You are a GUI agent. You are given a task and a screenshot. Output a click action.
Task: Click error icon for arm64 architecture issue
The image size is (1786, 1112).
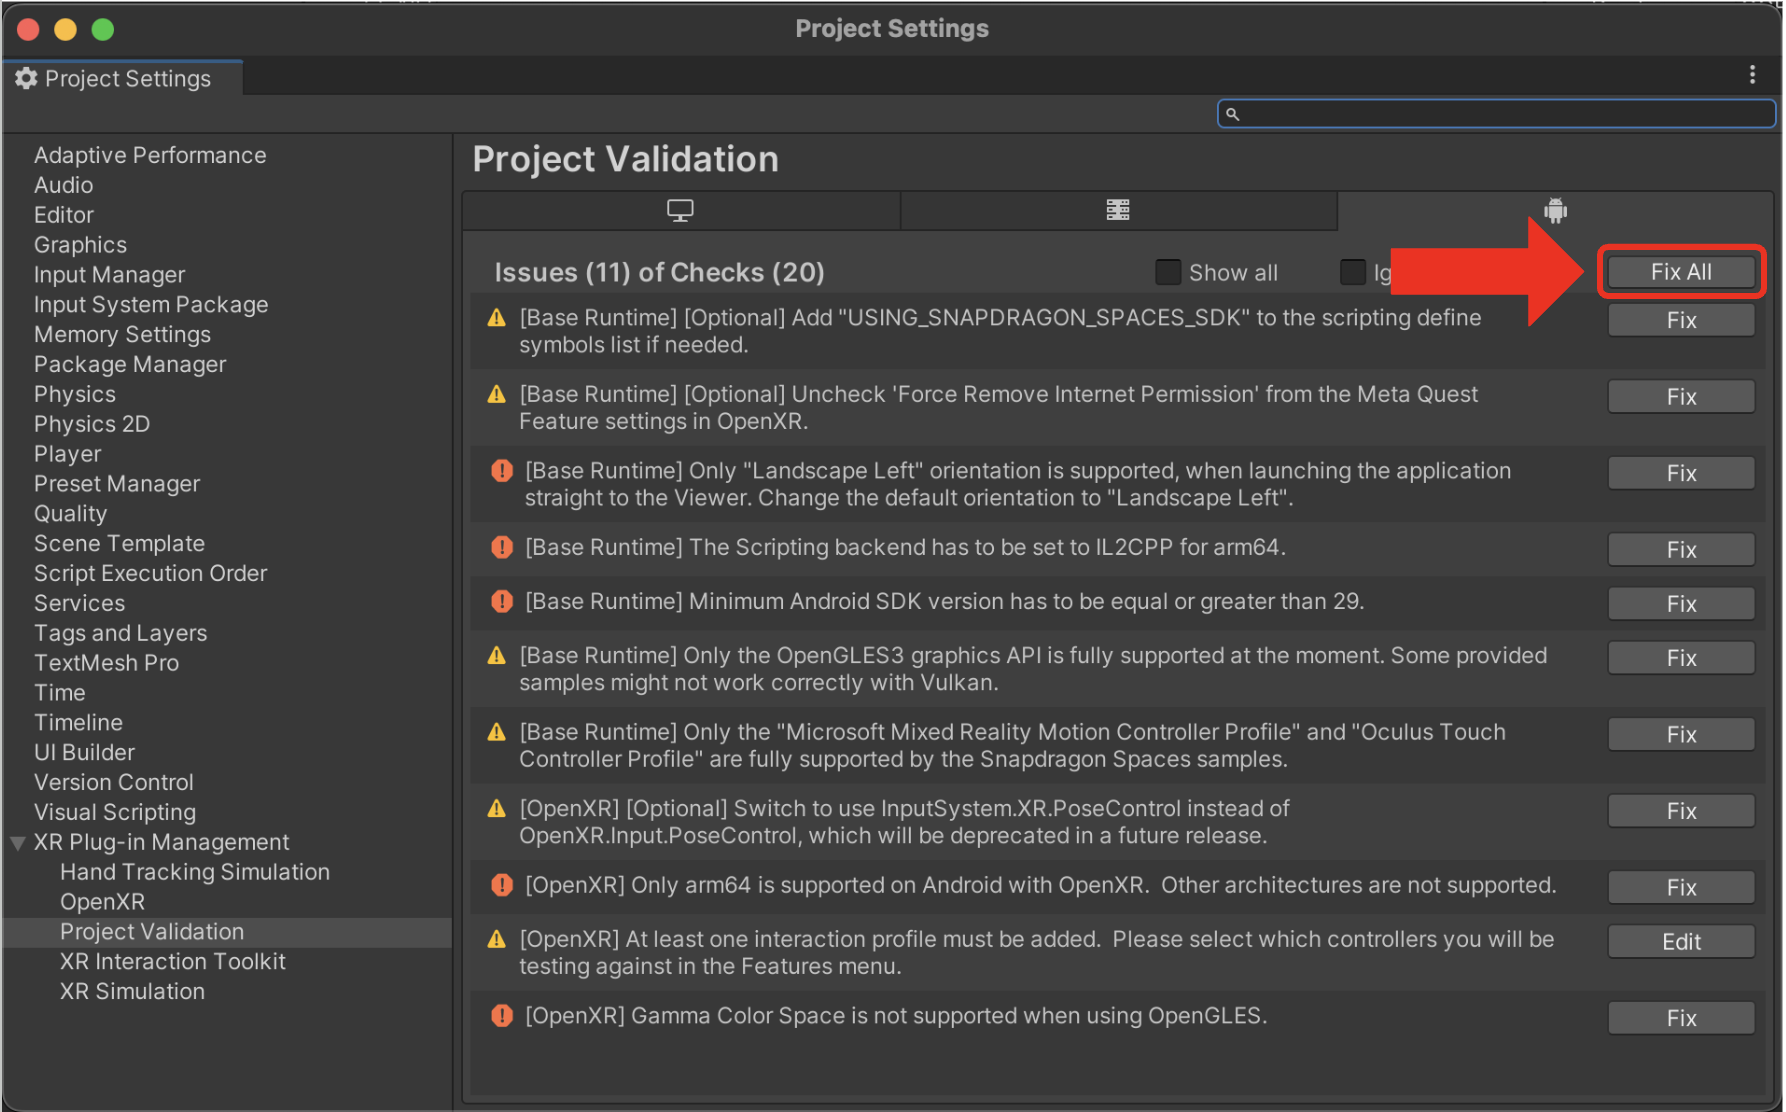(x=502, y=885)
